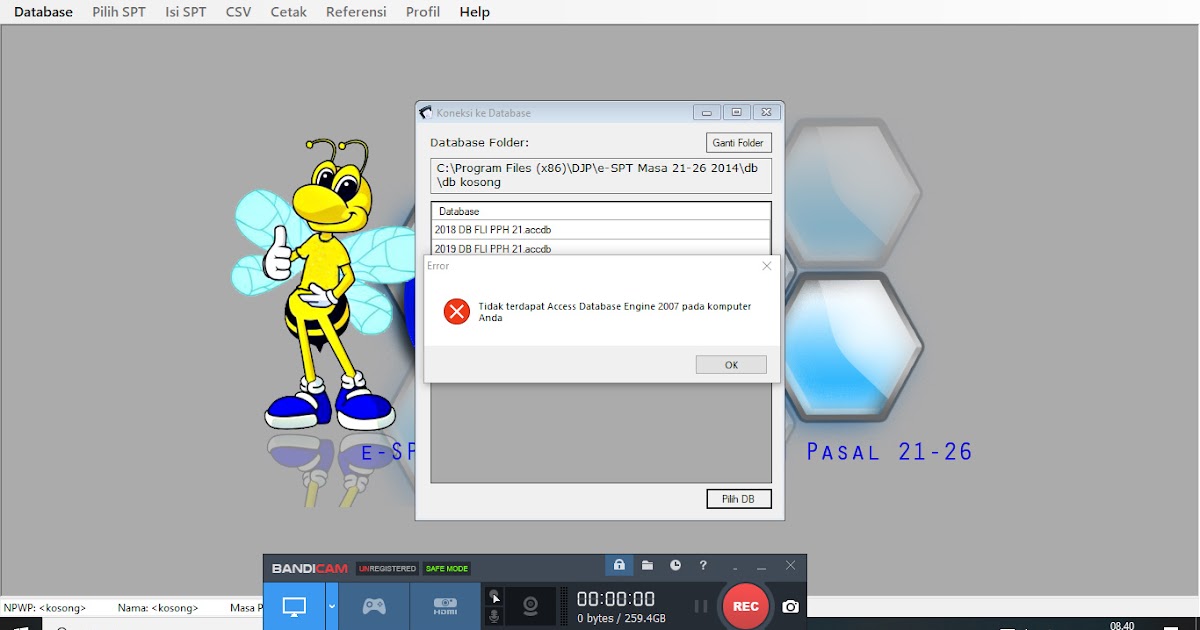Select 2019 DB FLI PPH 21.accdb row
Image resolution: width=1200 pixels, height=630 pixels.
[x=601, y=248]
